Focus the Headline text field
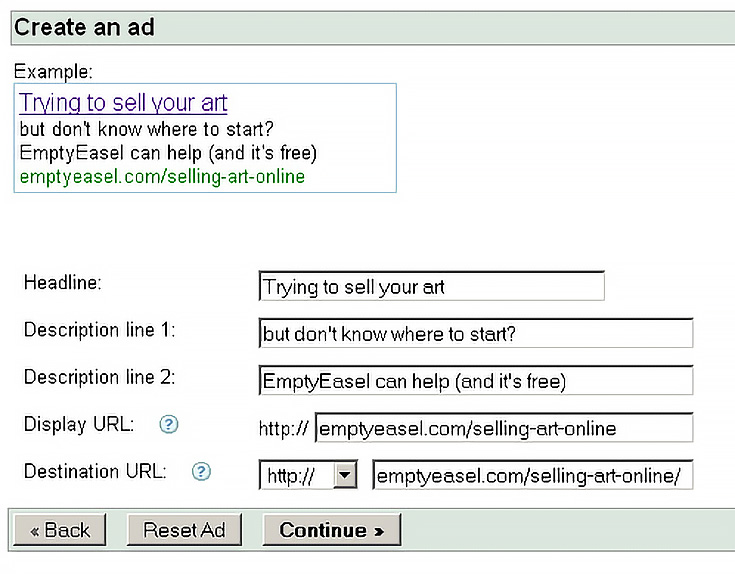Screen dimensions: 735x574 point(431,286)
